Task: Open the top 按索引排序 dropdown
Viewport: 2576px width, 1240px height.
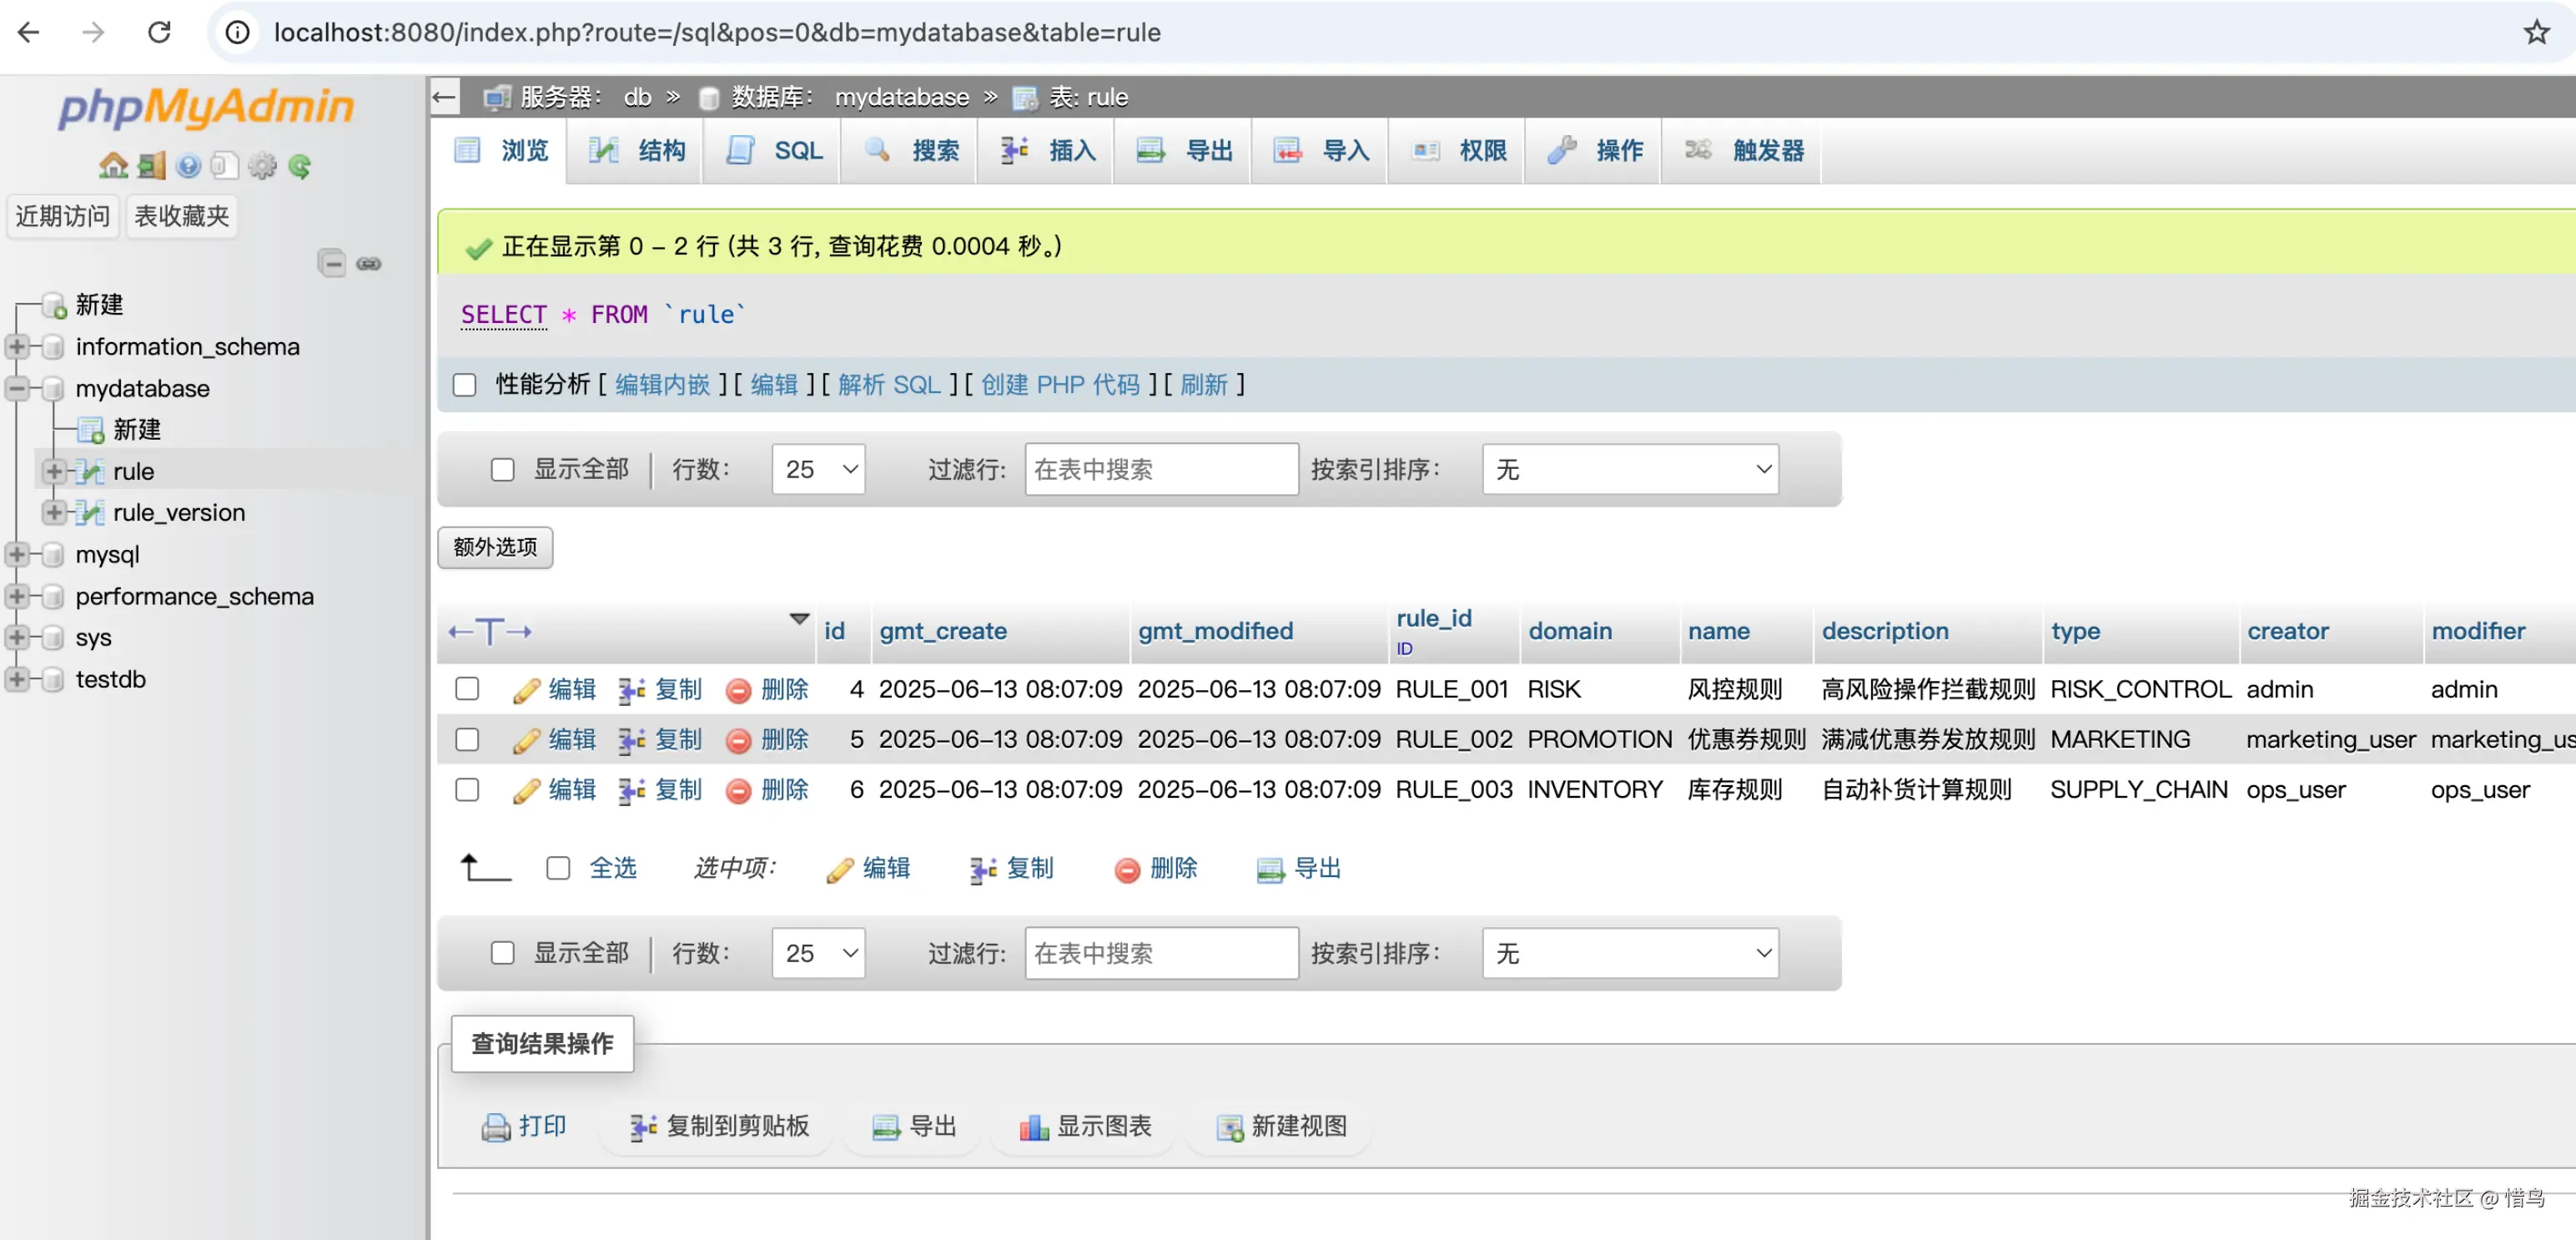Action: [1629, 469]
